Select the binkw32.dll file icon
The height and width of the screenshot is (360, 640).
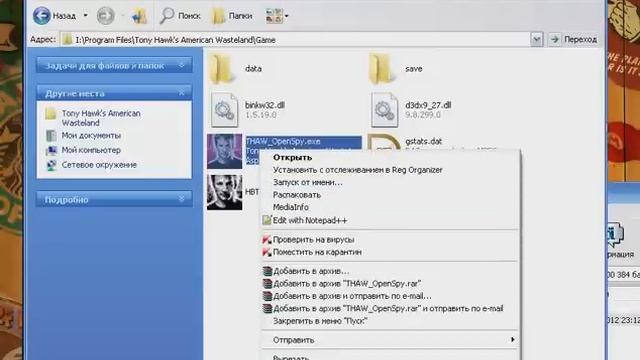(224, 109)
